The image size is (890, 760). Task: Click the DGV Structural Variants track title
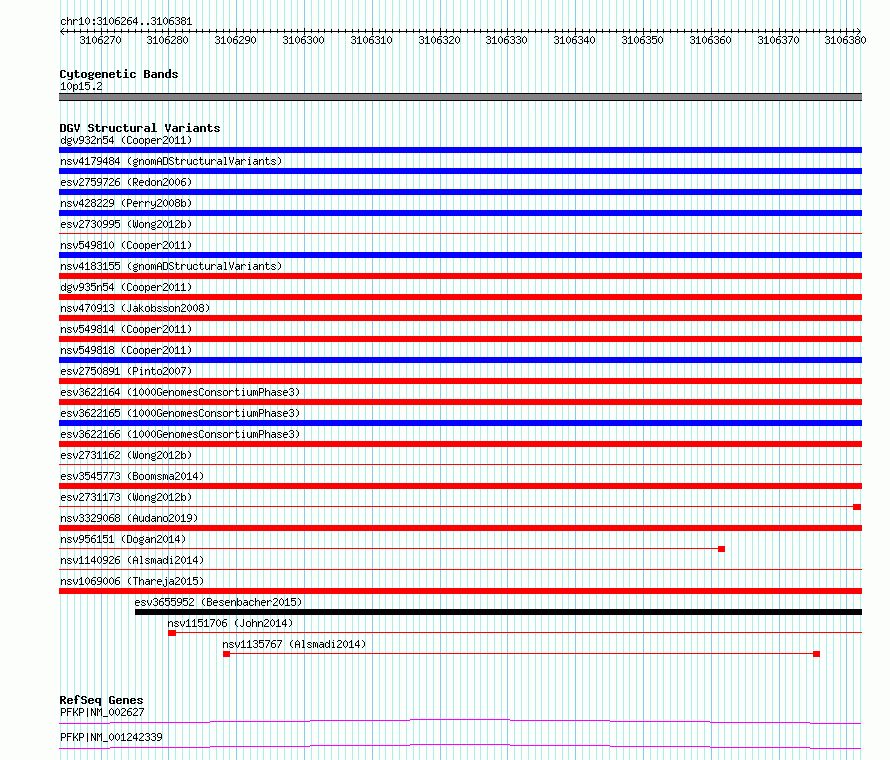140,128
